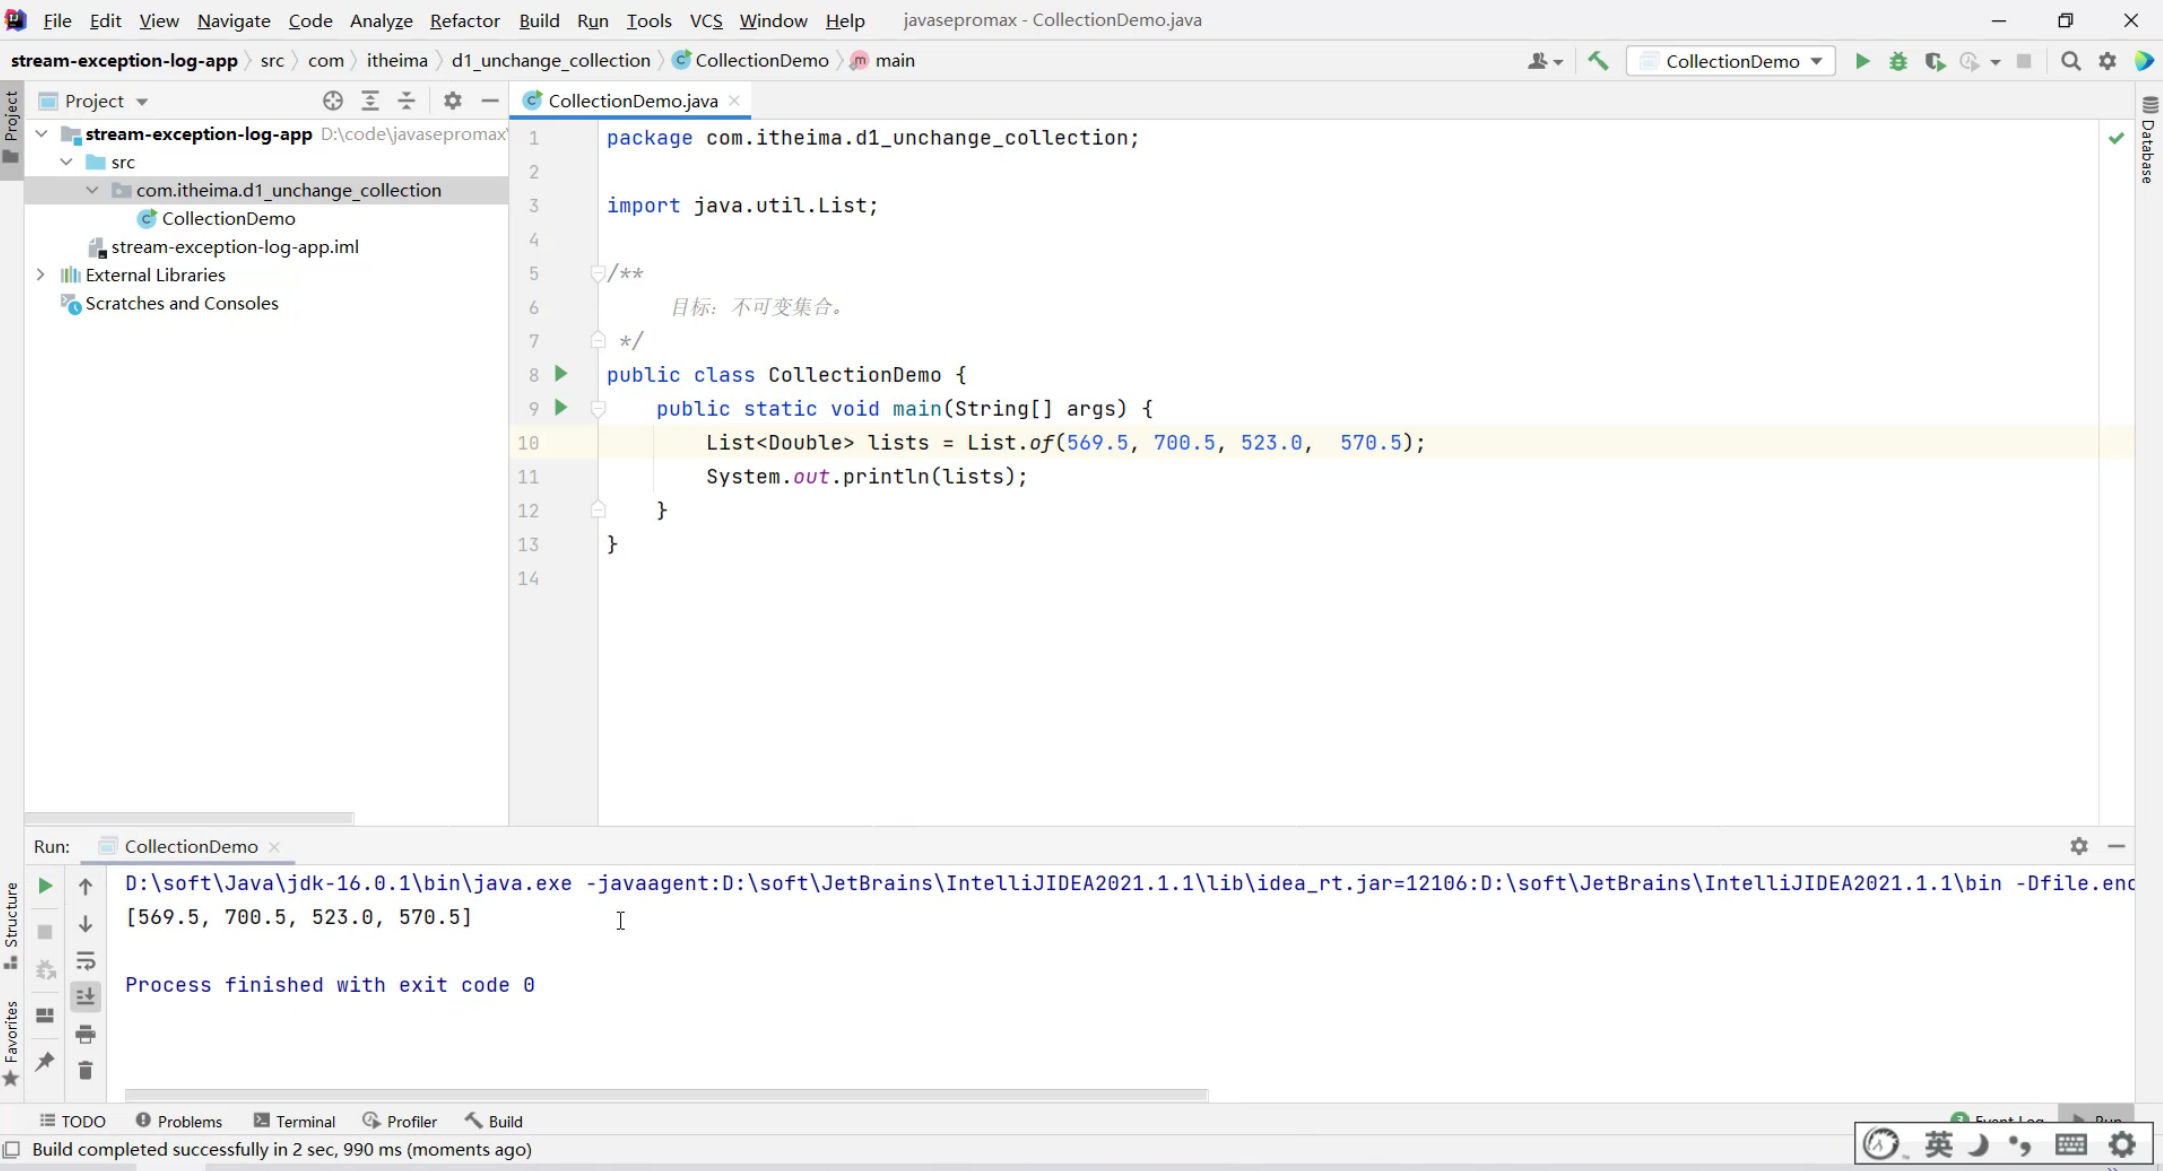This screenshot has width=2163, height=1171.
Task: Click the main method breadcrumb
Action: pos(894,60)
